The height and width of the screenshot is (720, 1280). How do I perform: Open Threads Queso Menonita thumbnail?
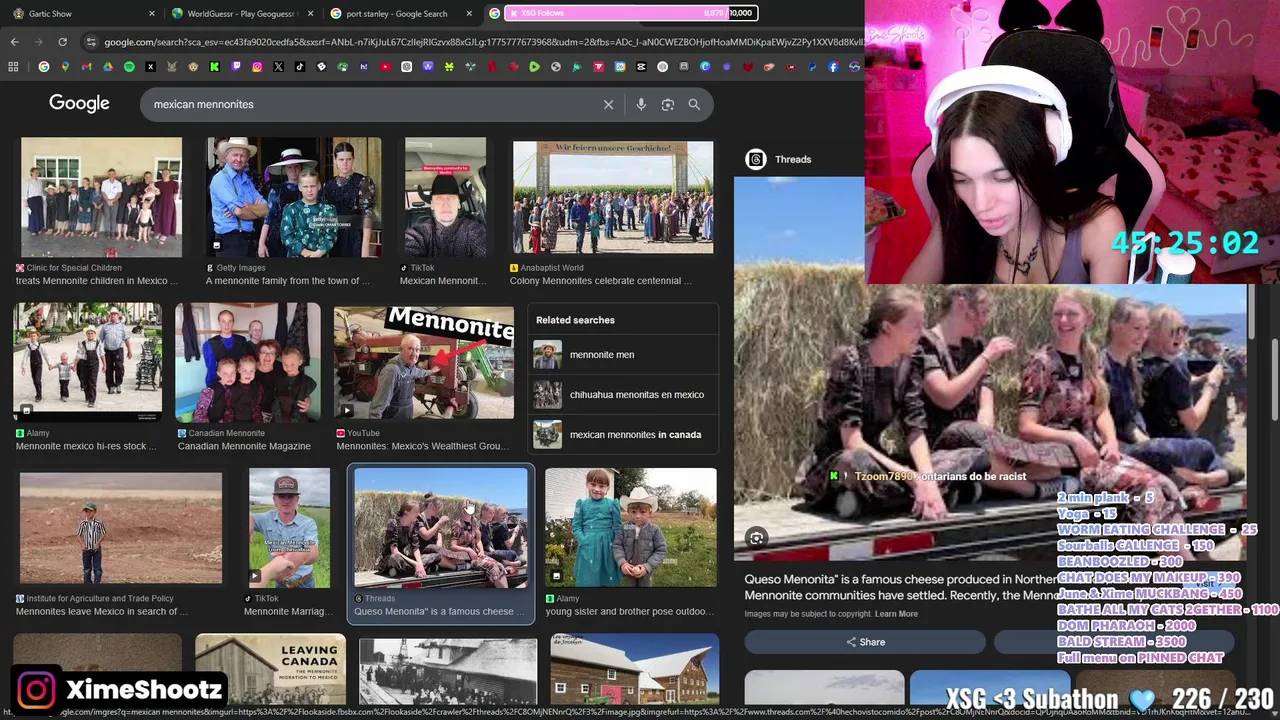(441, 527)
